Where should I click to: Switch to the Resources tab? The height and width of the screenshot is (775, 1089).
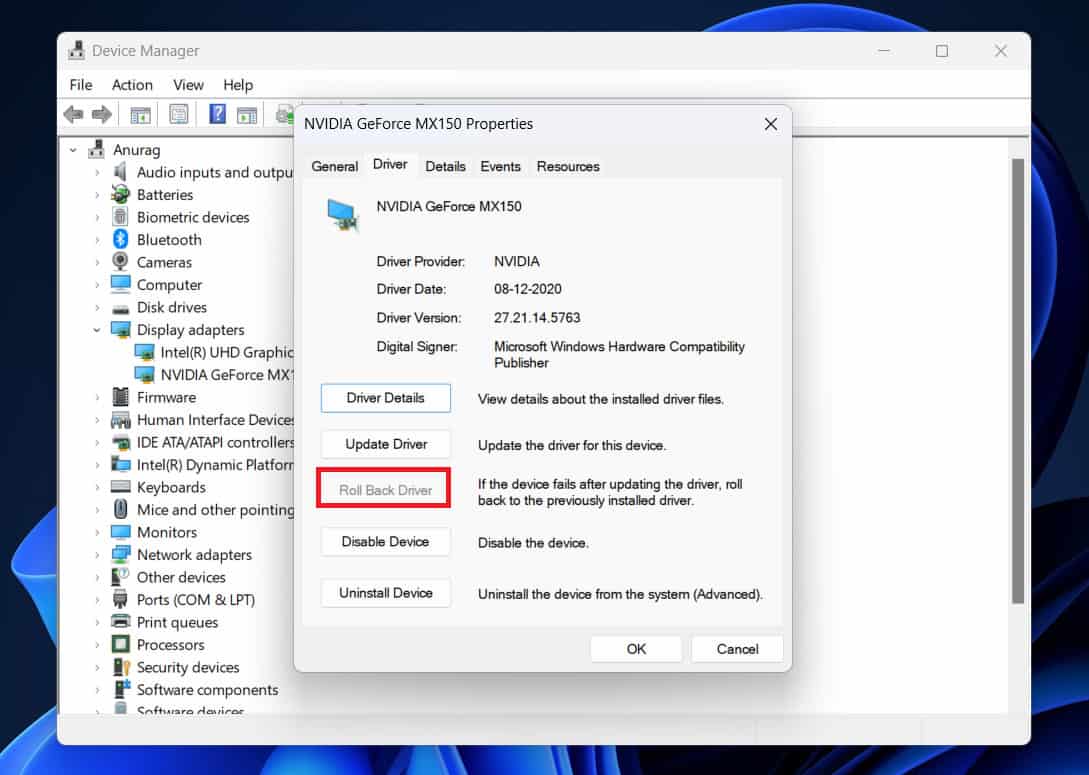(567, 166)
